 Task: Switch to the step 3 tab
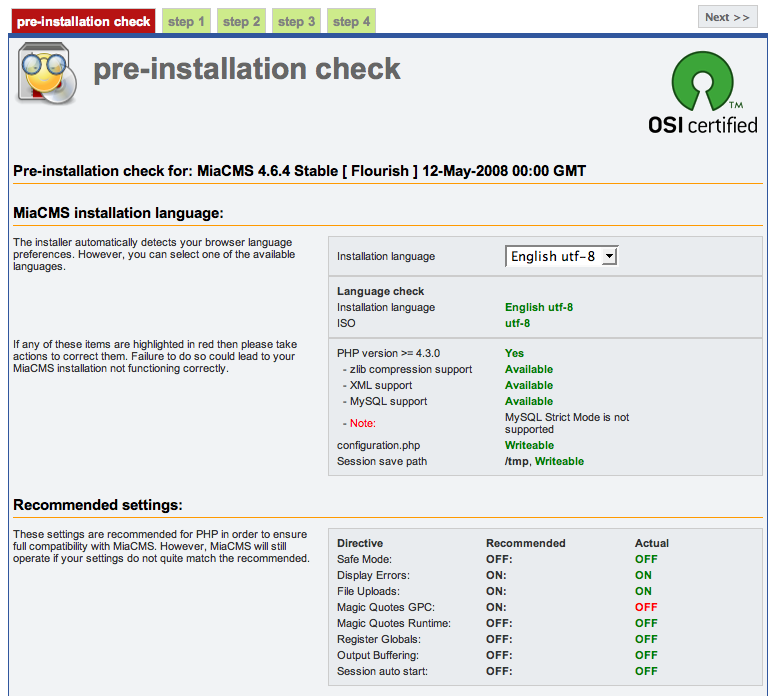(296, 21)
